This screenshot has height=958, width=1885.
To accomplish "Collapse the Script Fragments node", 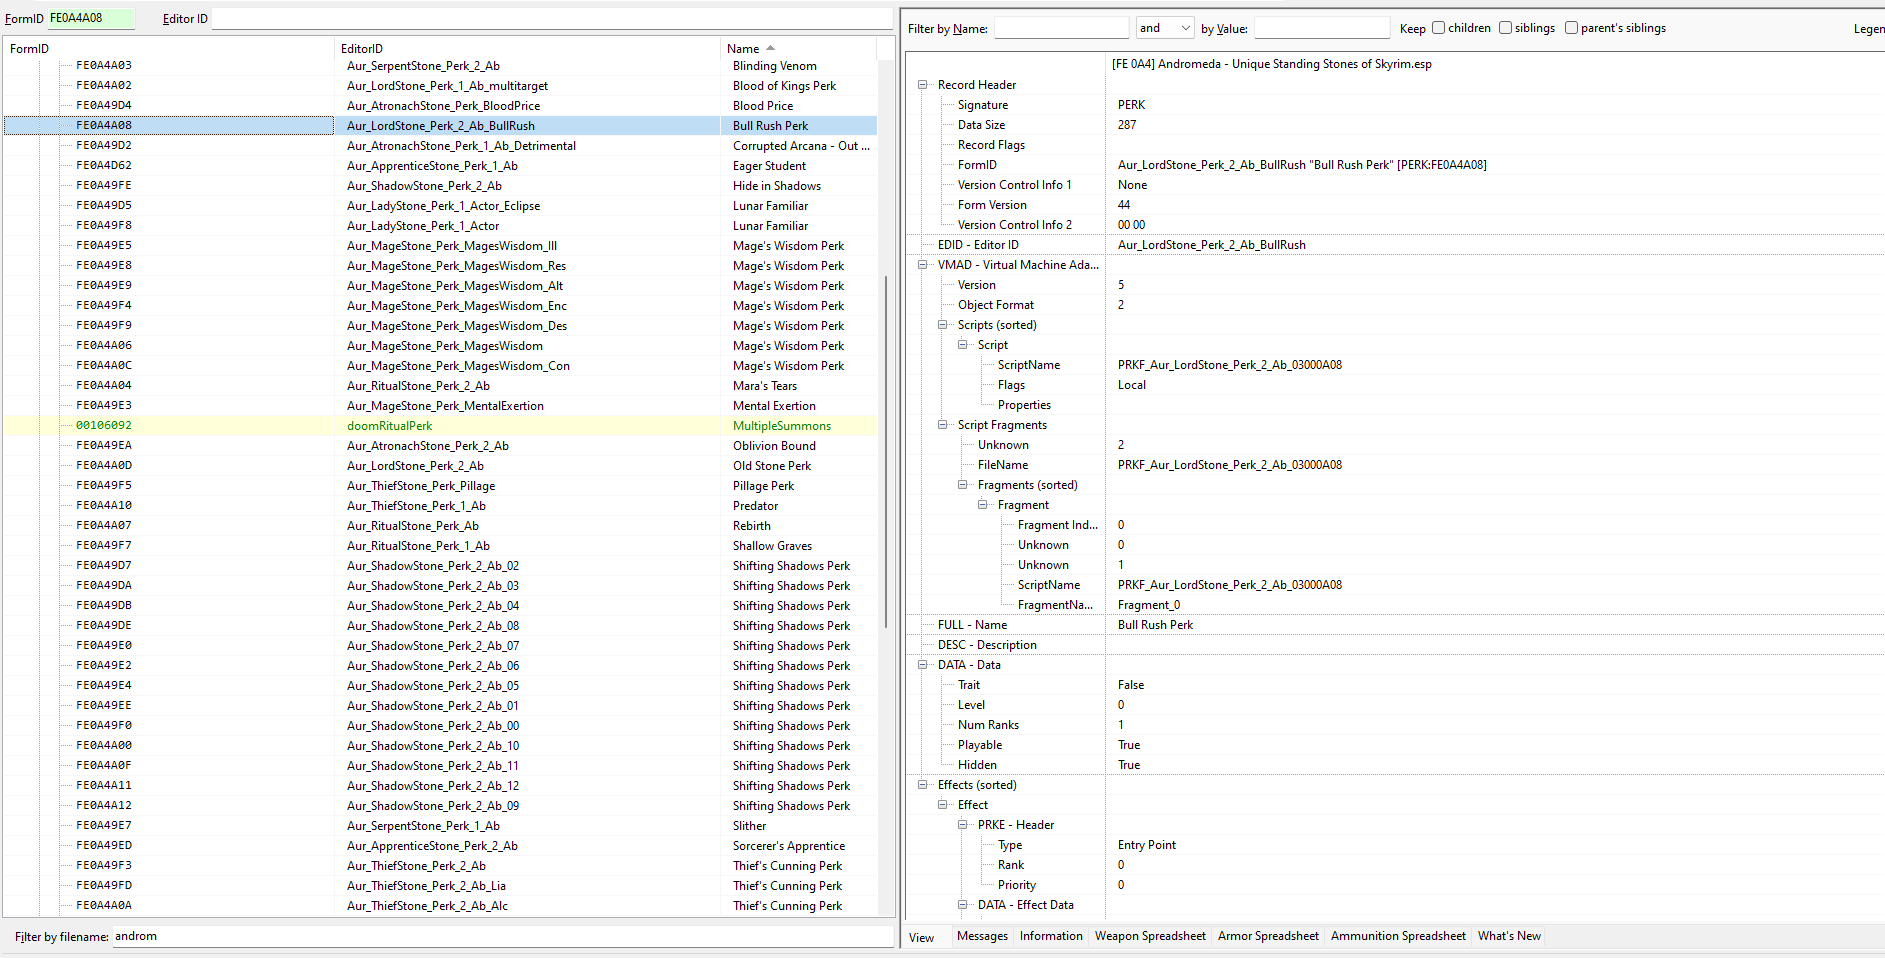I will click(x=943, y=425).
